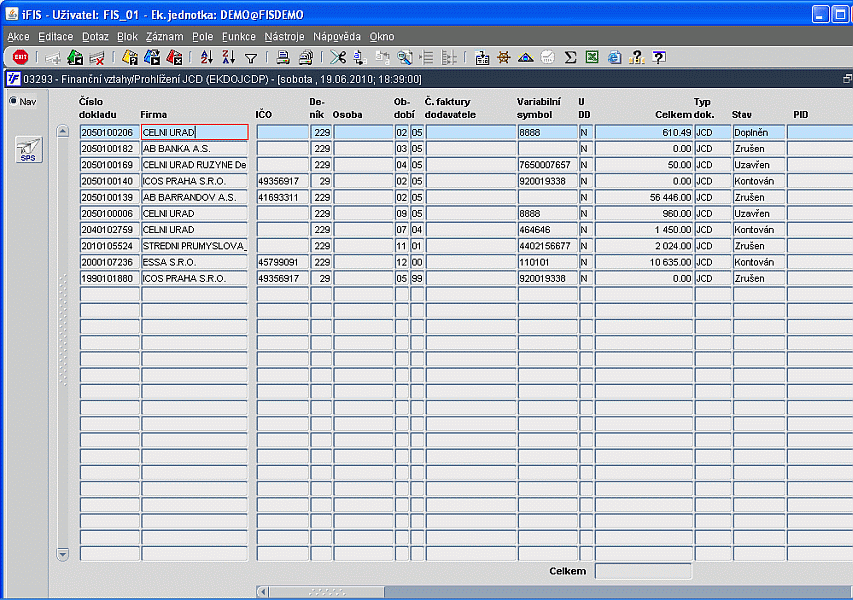Screen dimensions: 853x600
Task: Click the Firma field CELNI URAD in first row
Action: pos(194,132)
